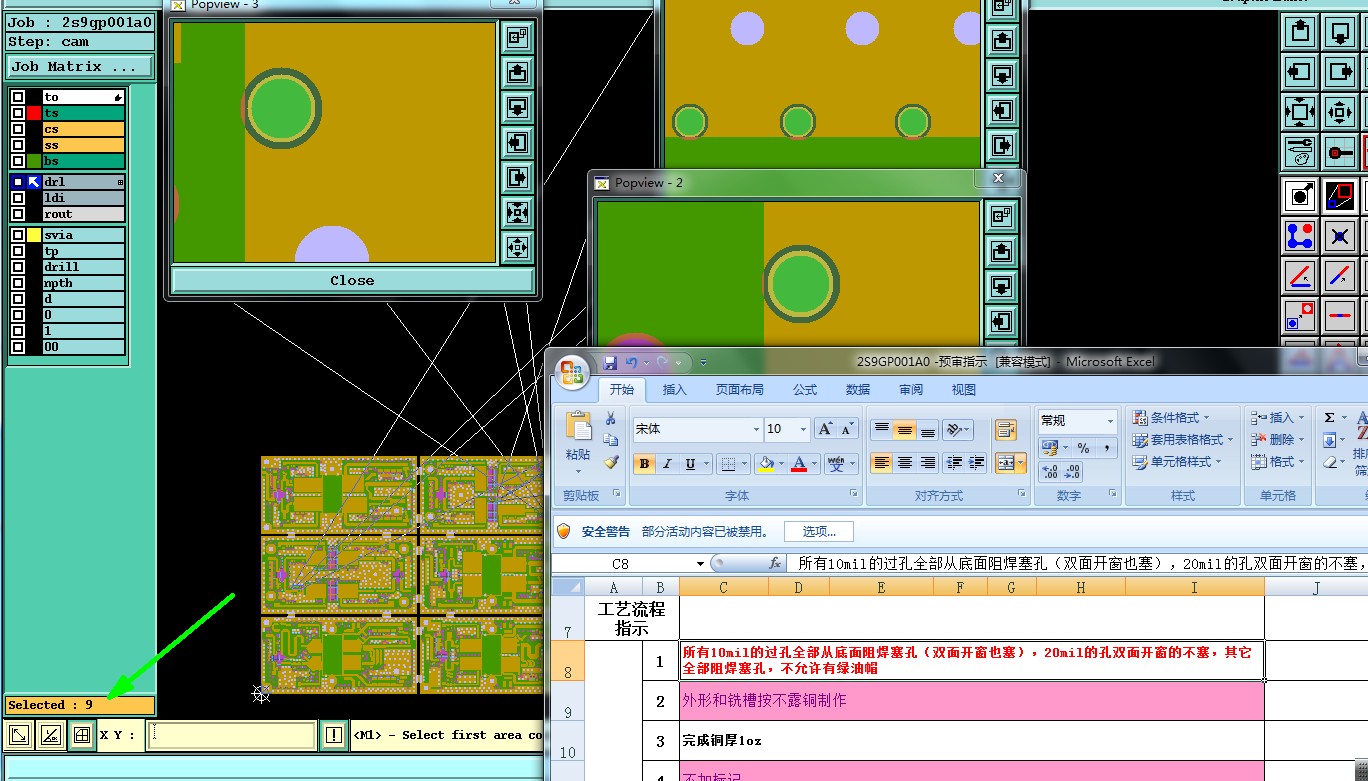Switch to the 页面布局 ribbon tab
The height and width of the screenshot is (781, 1368).
click(739, 390)
